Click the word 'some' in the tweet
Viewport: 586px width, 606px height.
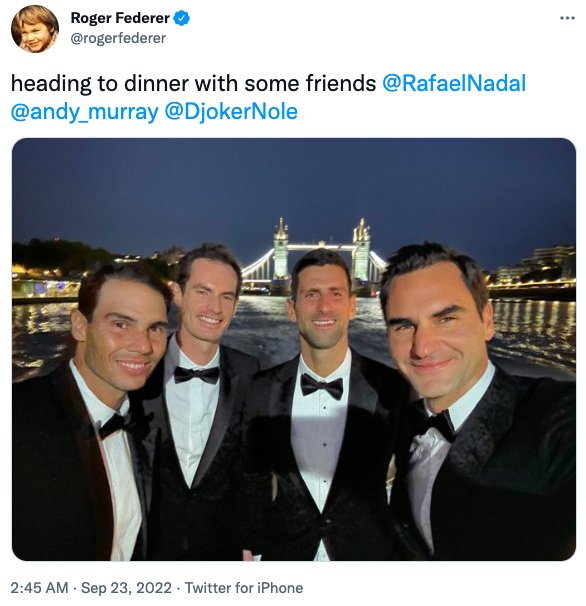click(x=271, y=84)
